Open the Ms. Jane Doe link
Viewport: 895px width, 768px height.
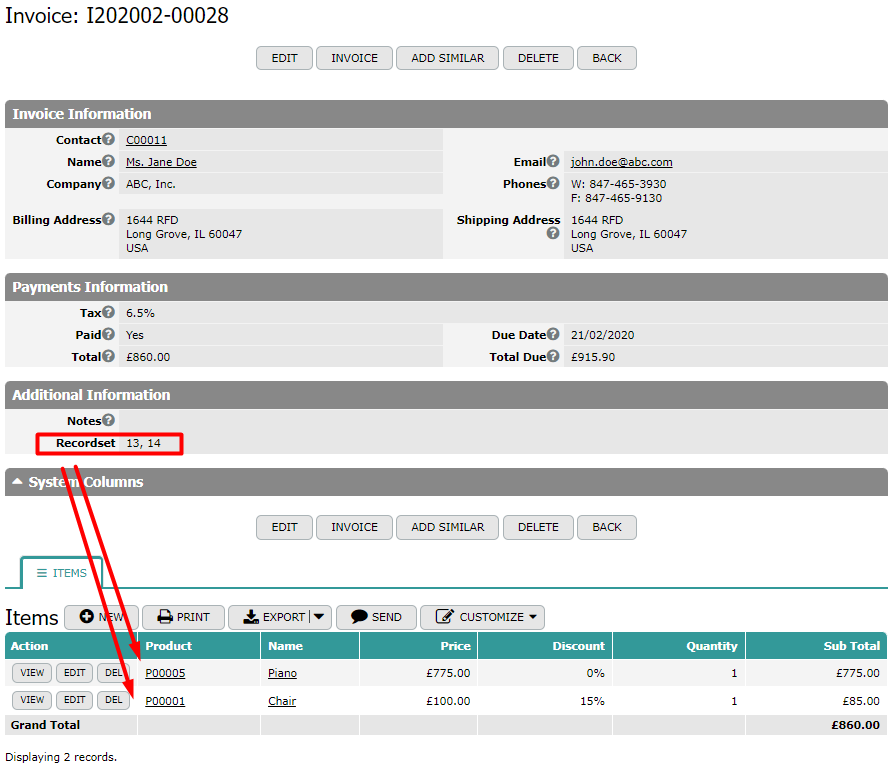pyautogui.click(x=162, y=162)
